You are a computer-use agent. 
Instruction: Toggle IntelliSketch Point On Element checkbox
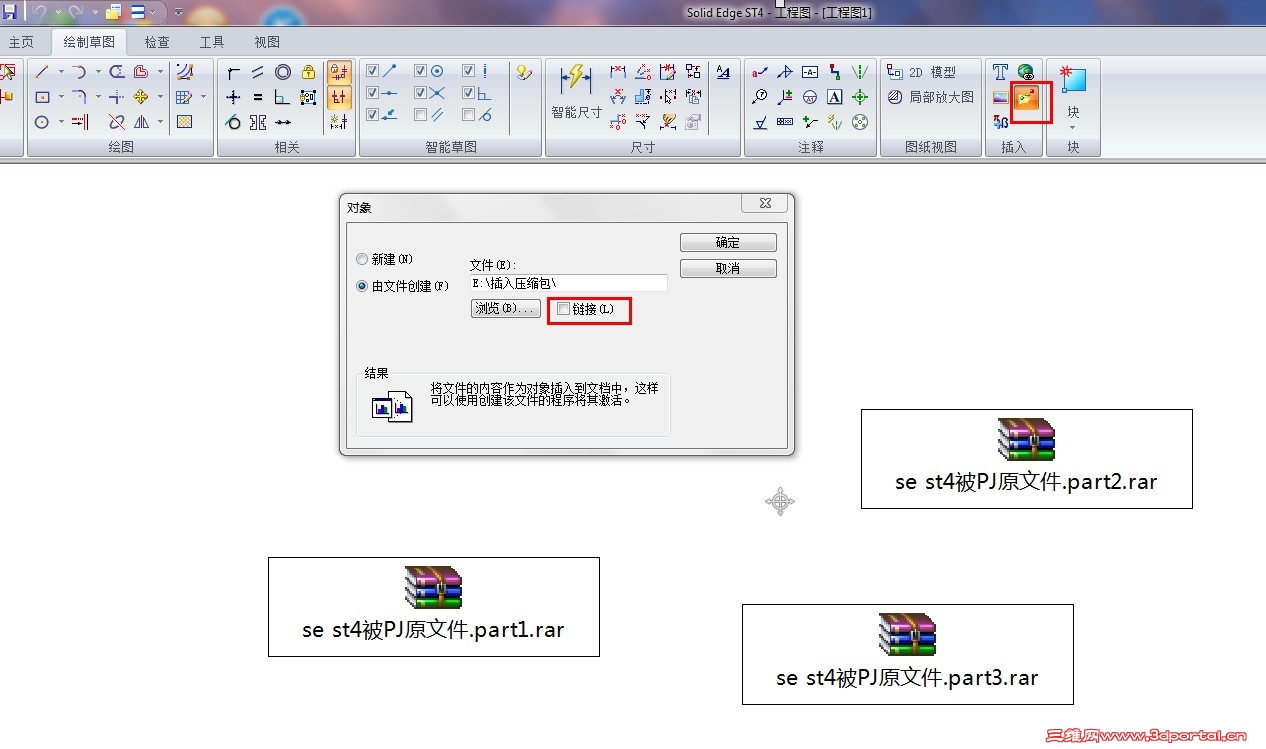[373, 115]
